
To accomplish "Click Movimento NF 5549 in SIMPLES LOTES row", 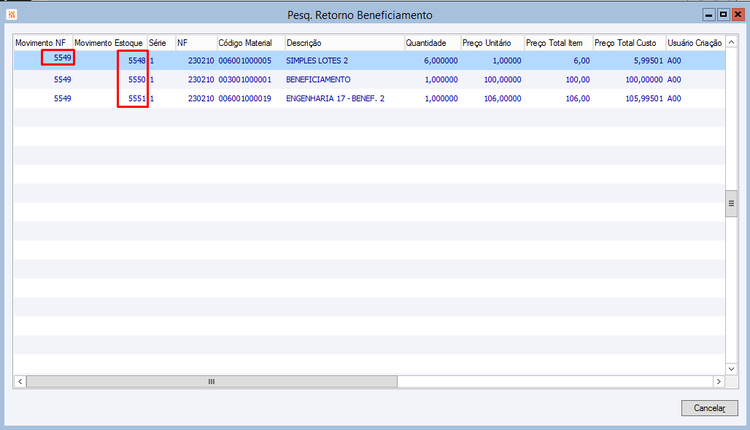I will click(x=62, y=58).
